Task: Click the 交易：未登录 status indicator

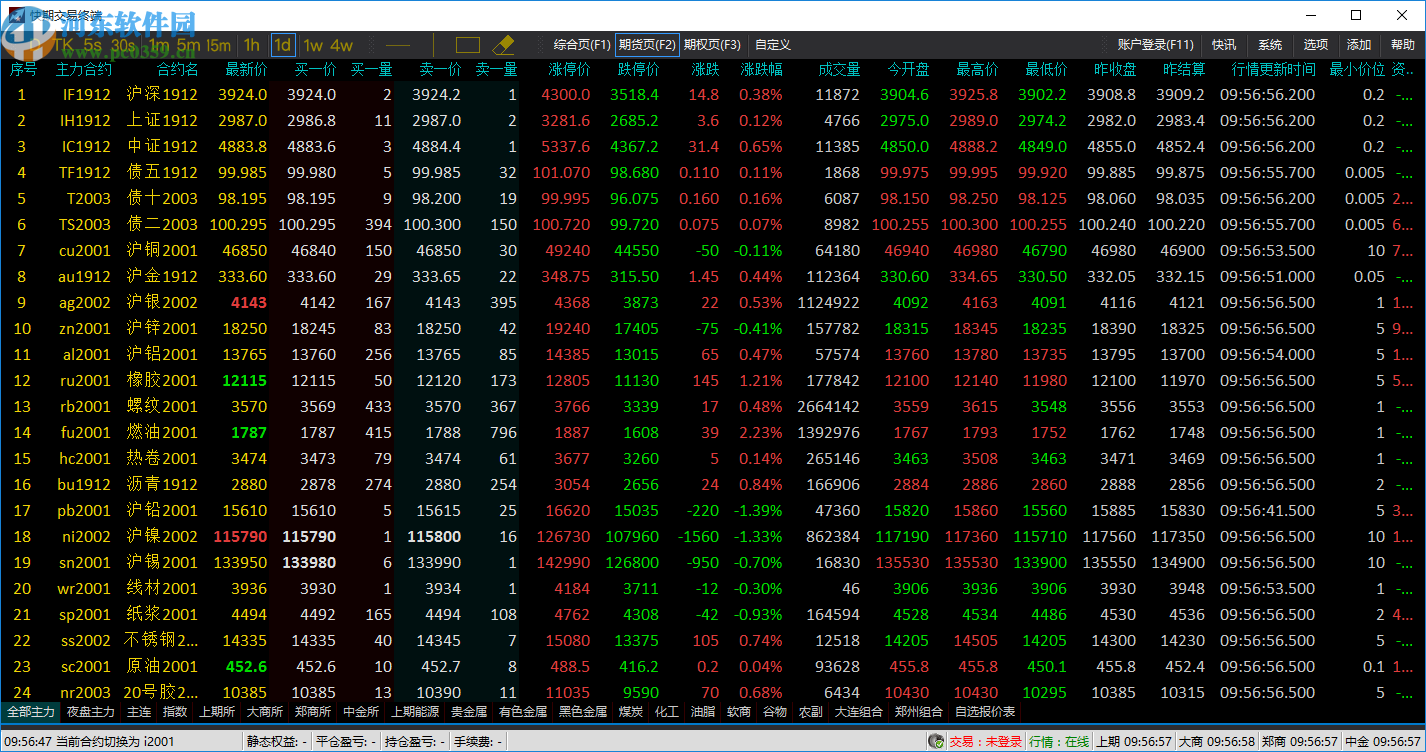Action: pos(985,741)
